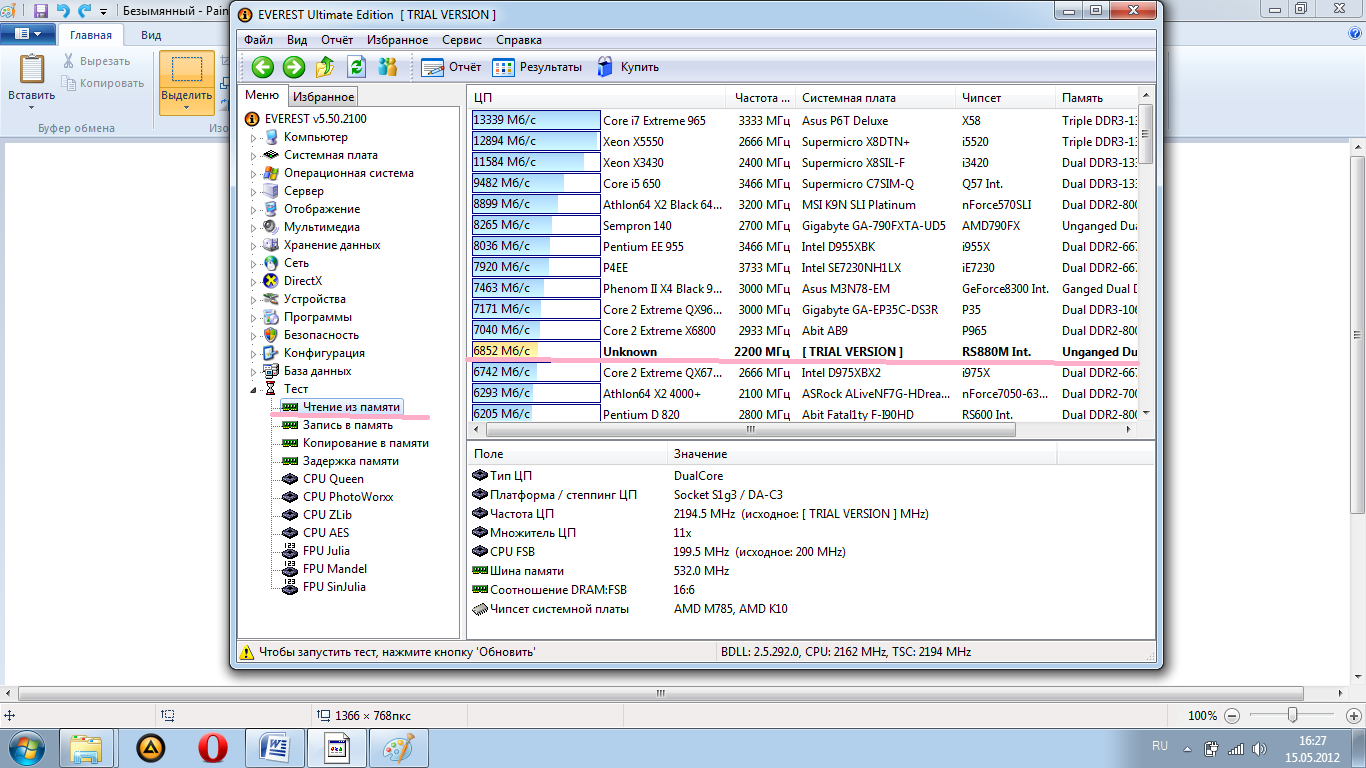This screenshot has height=768, width=1366.
Task: Switch to the Меню sidebar tab
Action: 262,95
